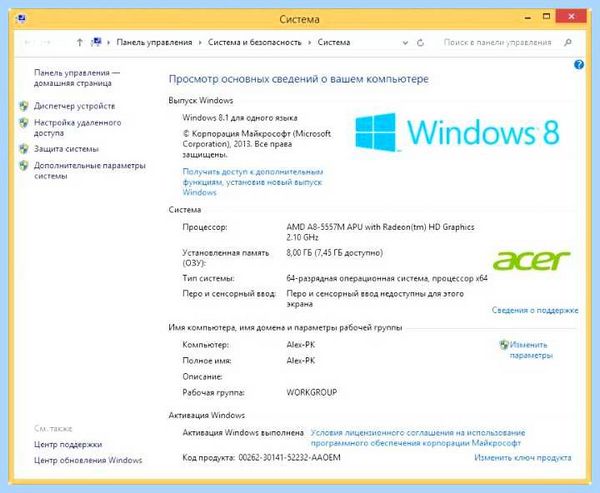Viewport: 600px width, 493px height.
Task: Open Microsoft license terms link
Action: [417, 438]
